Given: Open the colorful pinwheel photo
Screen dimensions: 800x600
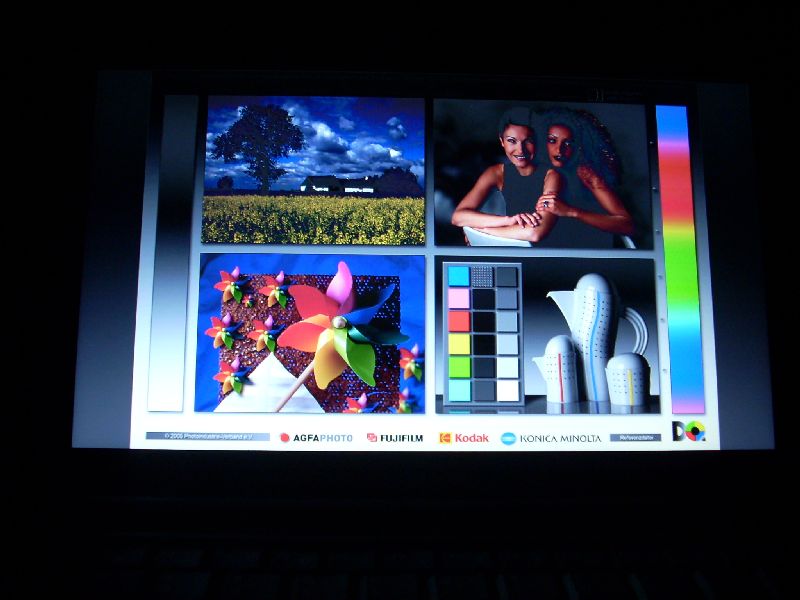Looking at the screenshot, I should click(x=310, y=333).
